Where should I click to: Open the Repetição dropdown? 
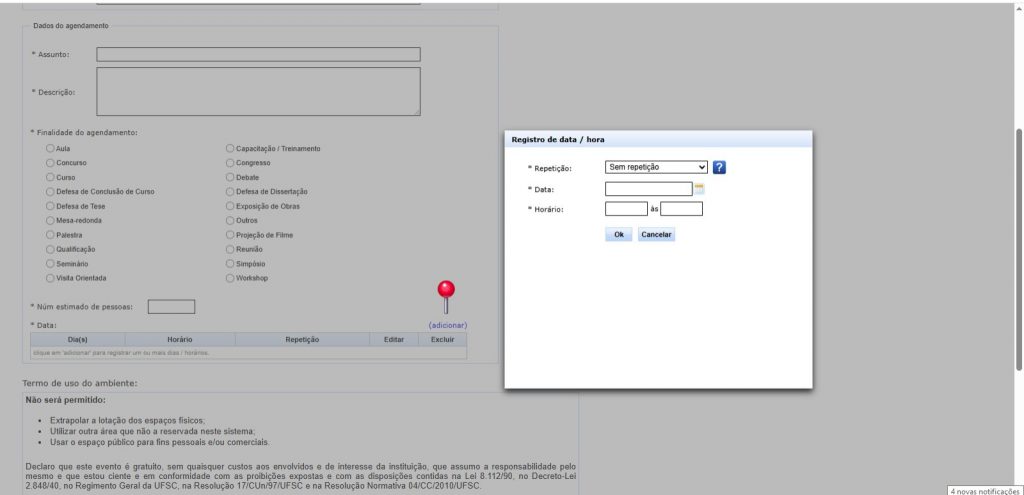click(x=656, y=168)
